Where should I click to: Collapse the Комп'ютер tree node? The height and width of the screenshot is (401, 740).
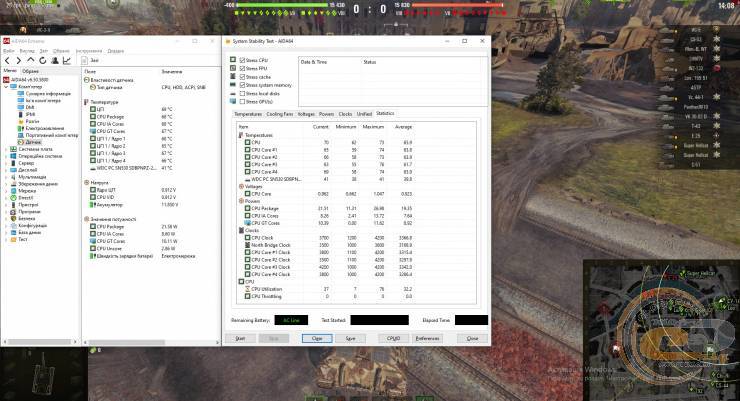click(x=6, y=87)
